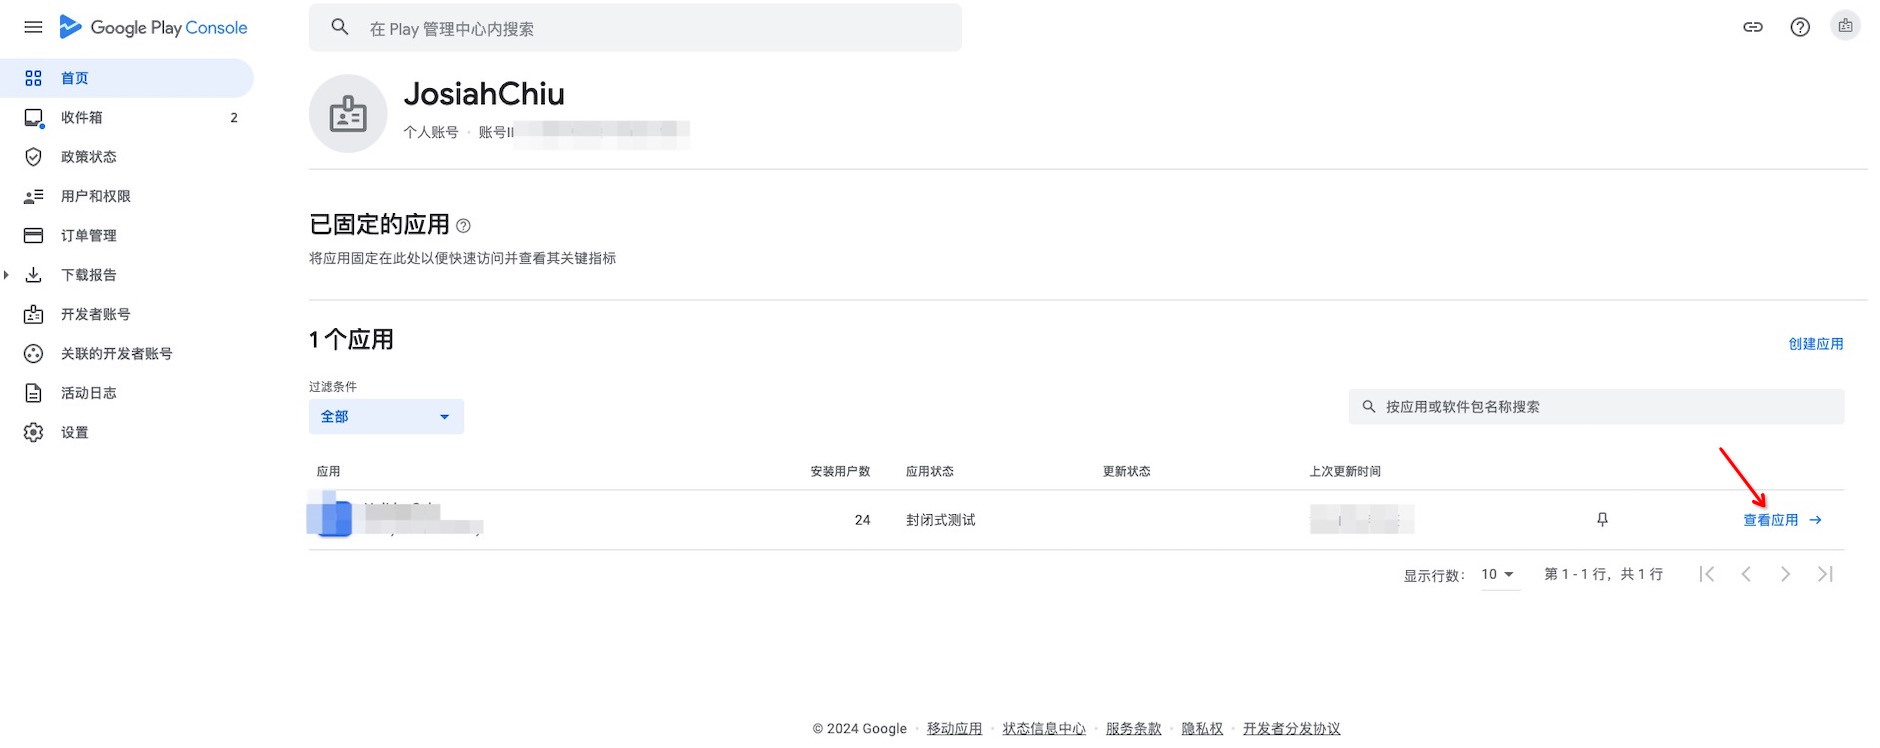The width and height of the screenshot is (1880, 748).
Task: Open 用户和权限 in the sidebar
Action: (x=127, y=196)
